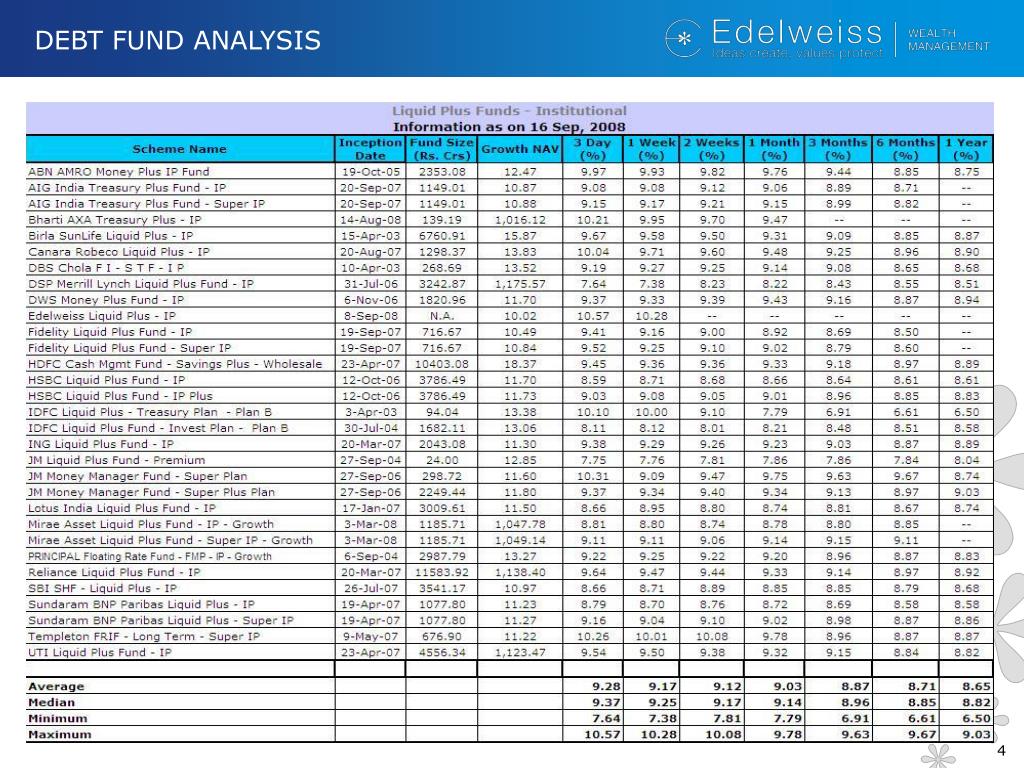The width and height of the screenshot is (1024, 768).
Task: Click the DEBT FUND ANALYSIS title
Action: [x=178, y=40]
